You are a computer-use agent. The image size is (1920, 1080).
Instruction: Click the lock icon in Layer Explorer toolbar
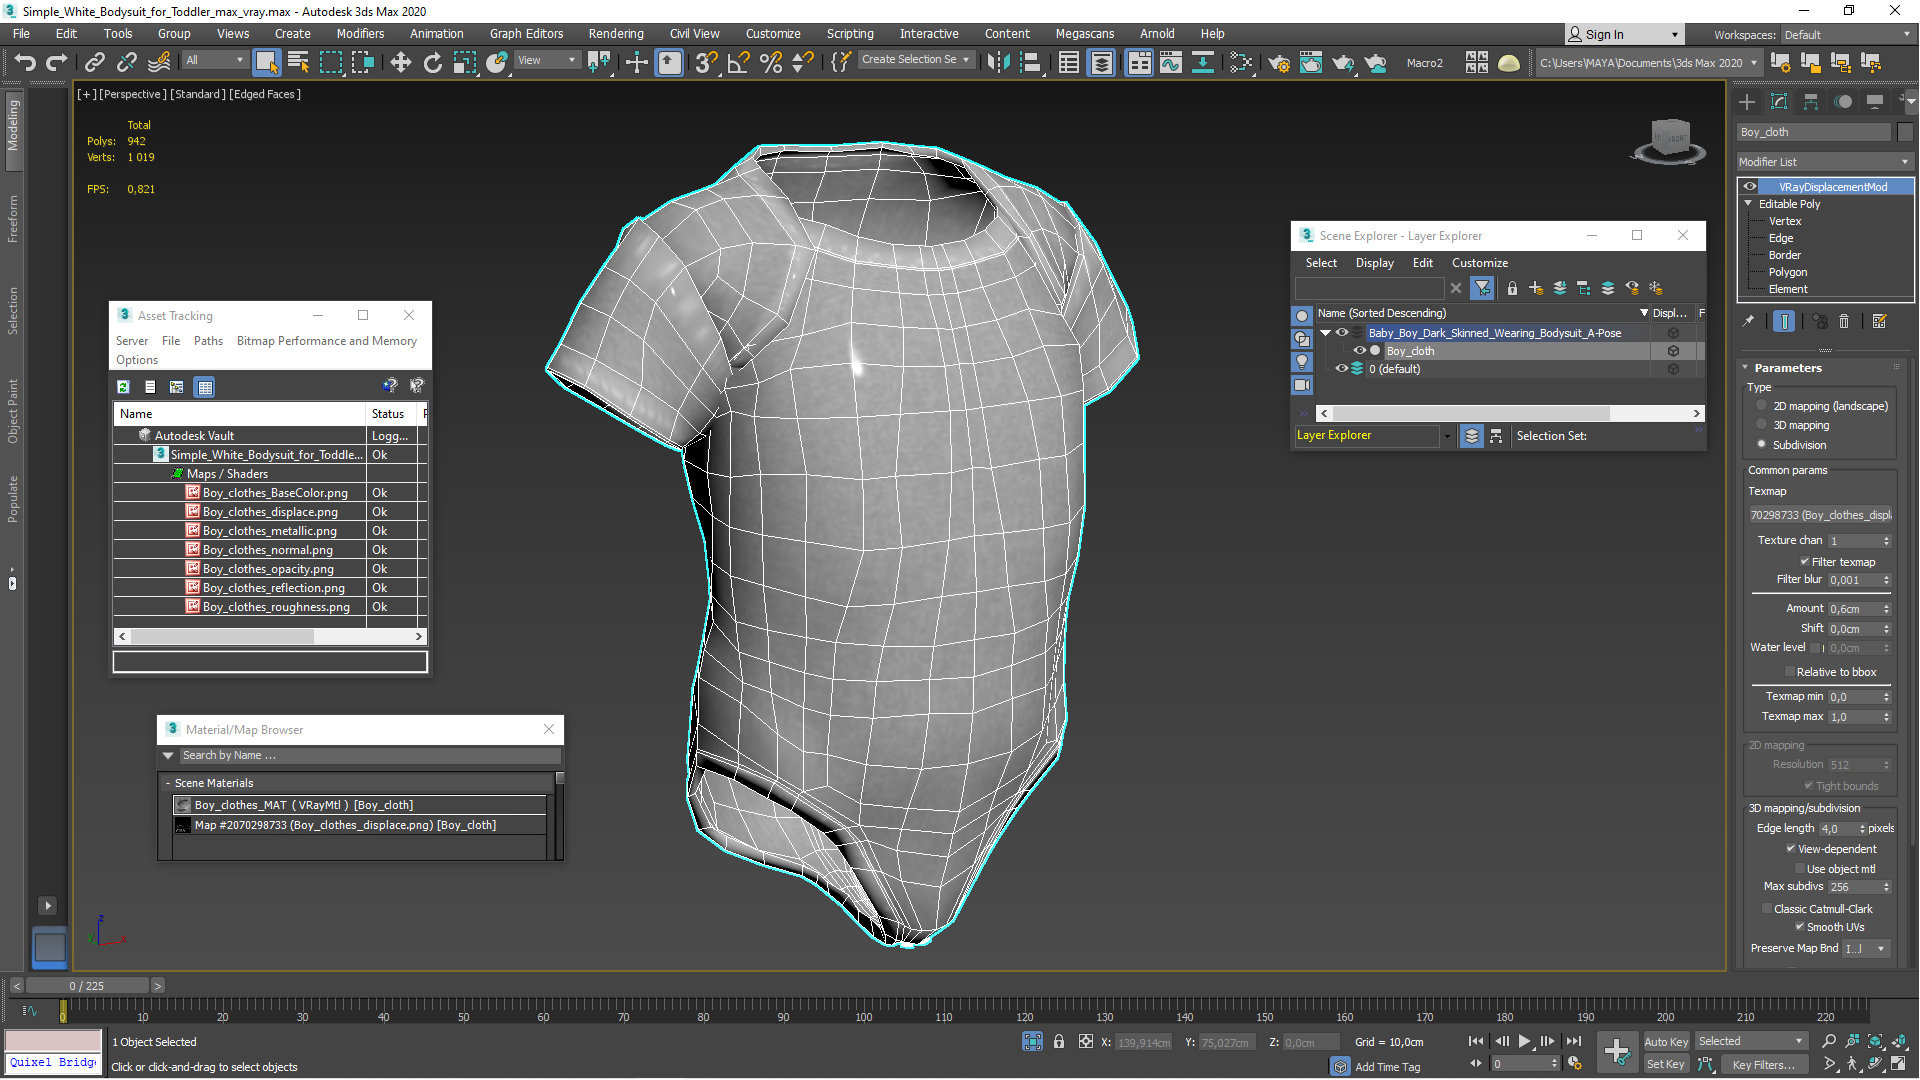pos(1512,288)
